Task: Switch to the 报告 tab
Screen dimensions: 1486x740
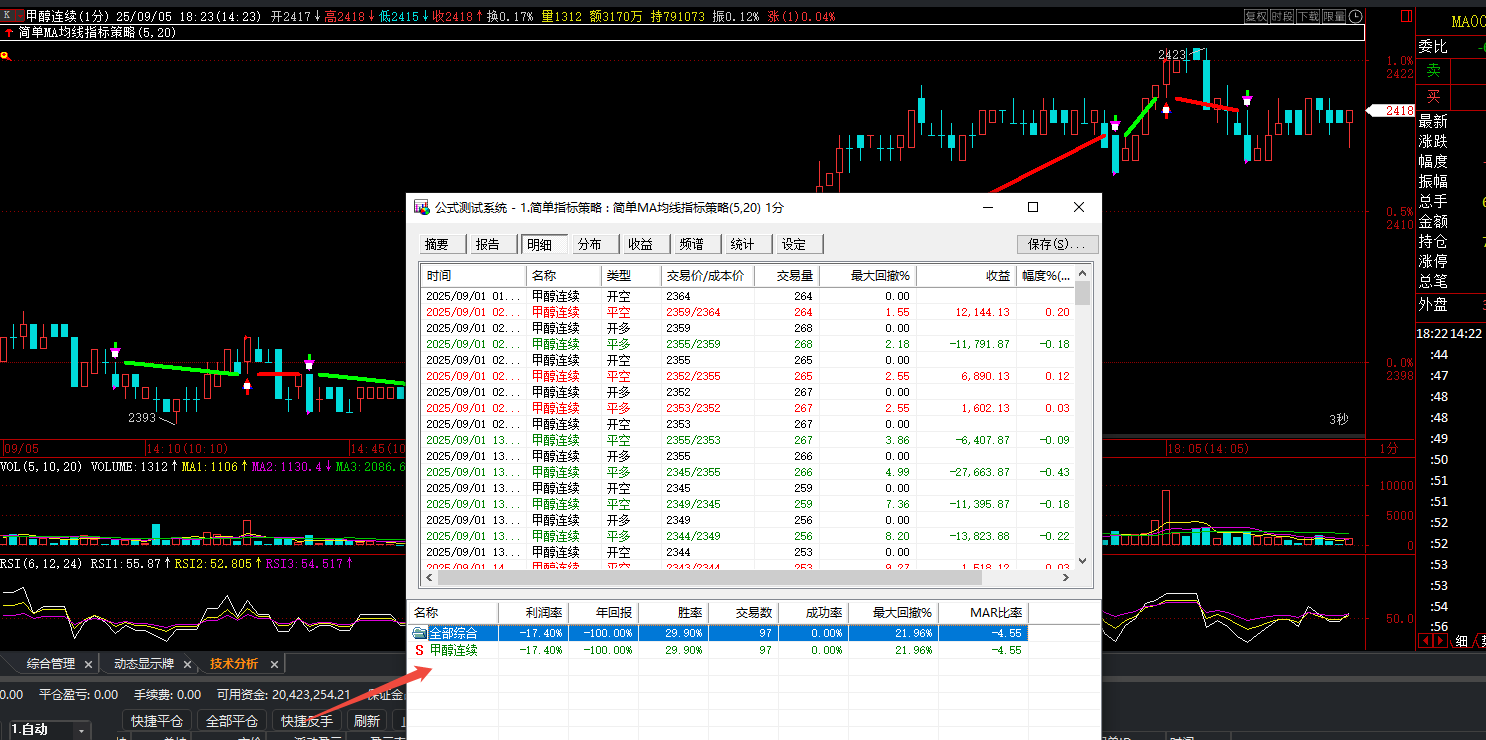Action: (488, 244)
